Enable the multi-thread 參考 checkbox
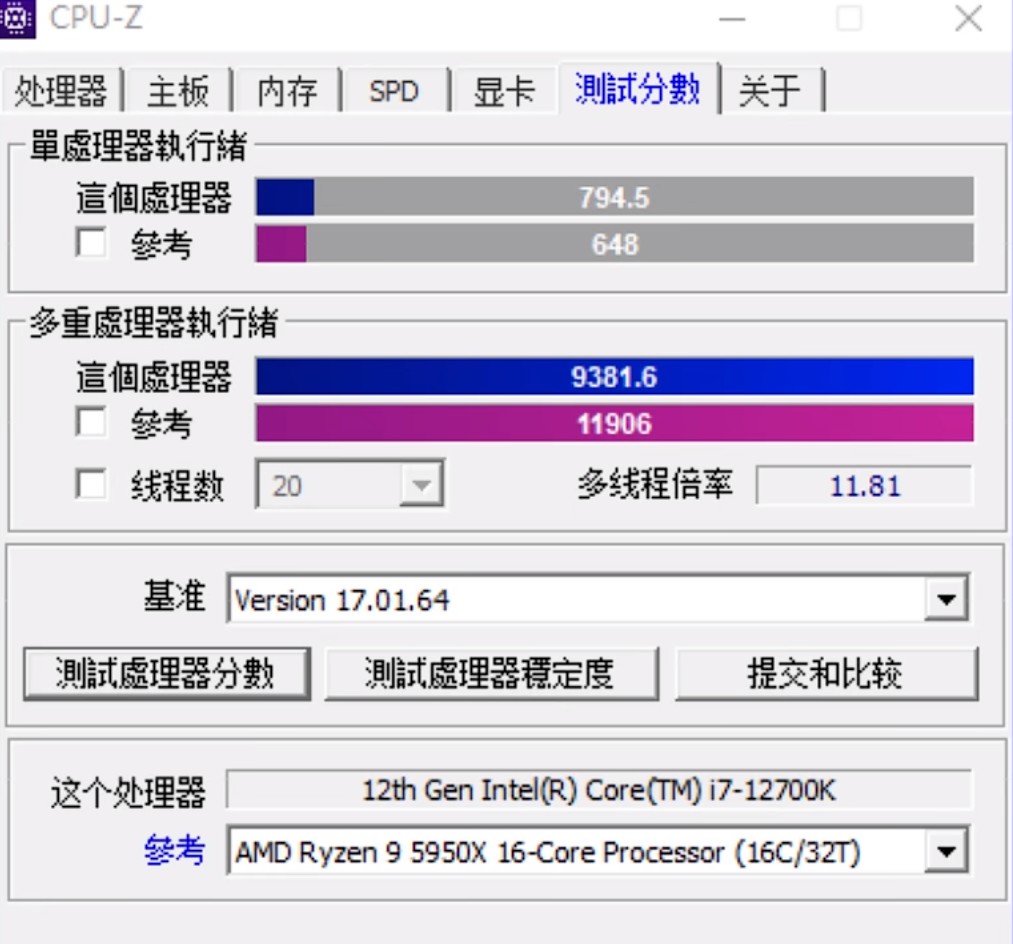The height and width of the screenshot is (944, 1013). pos(91,422)
